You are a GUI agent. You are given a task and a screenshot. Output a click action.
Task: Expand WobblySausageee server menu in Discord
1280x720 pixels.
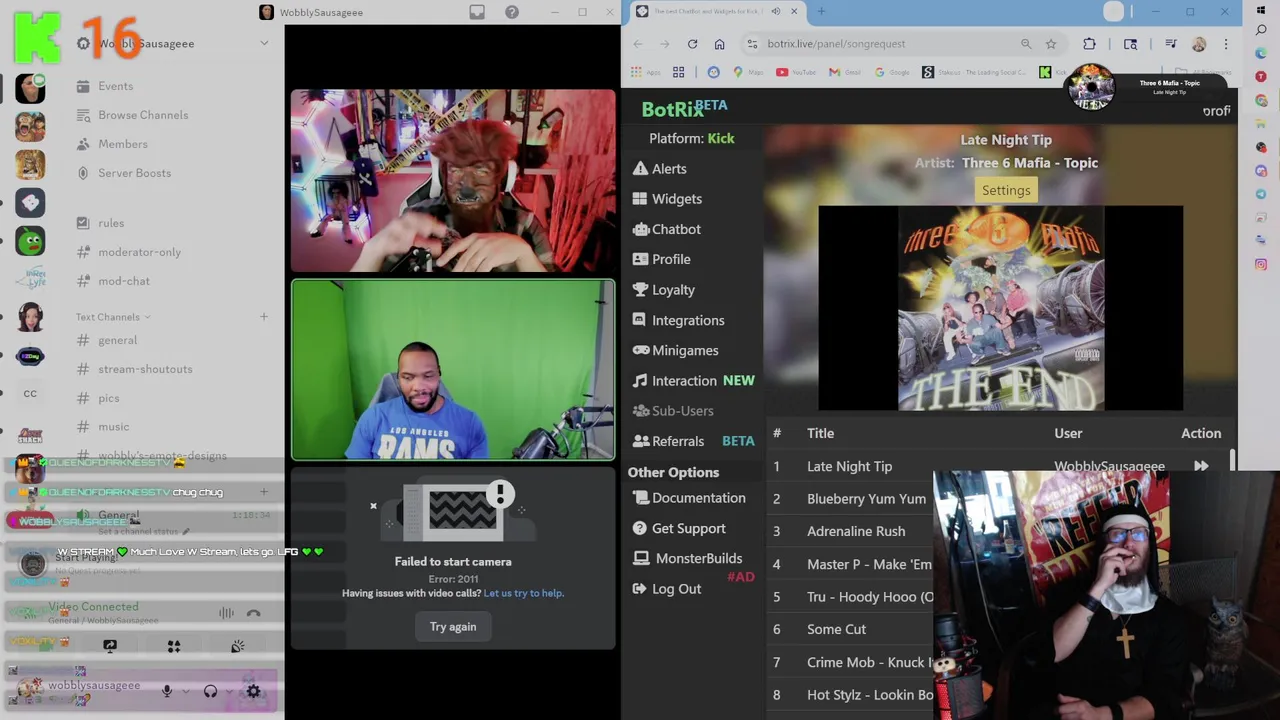(264, 43)
